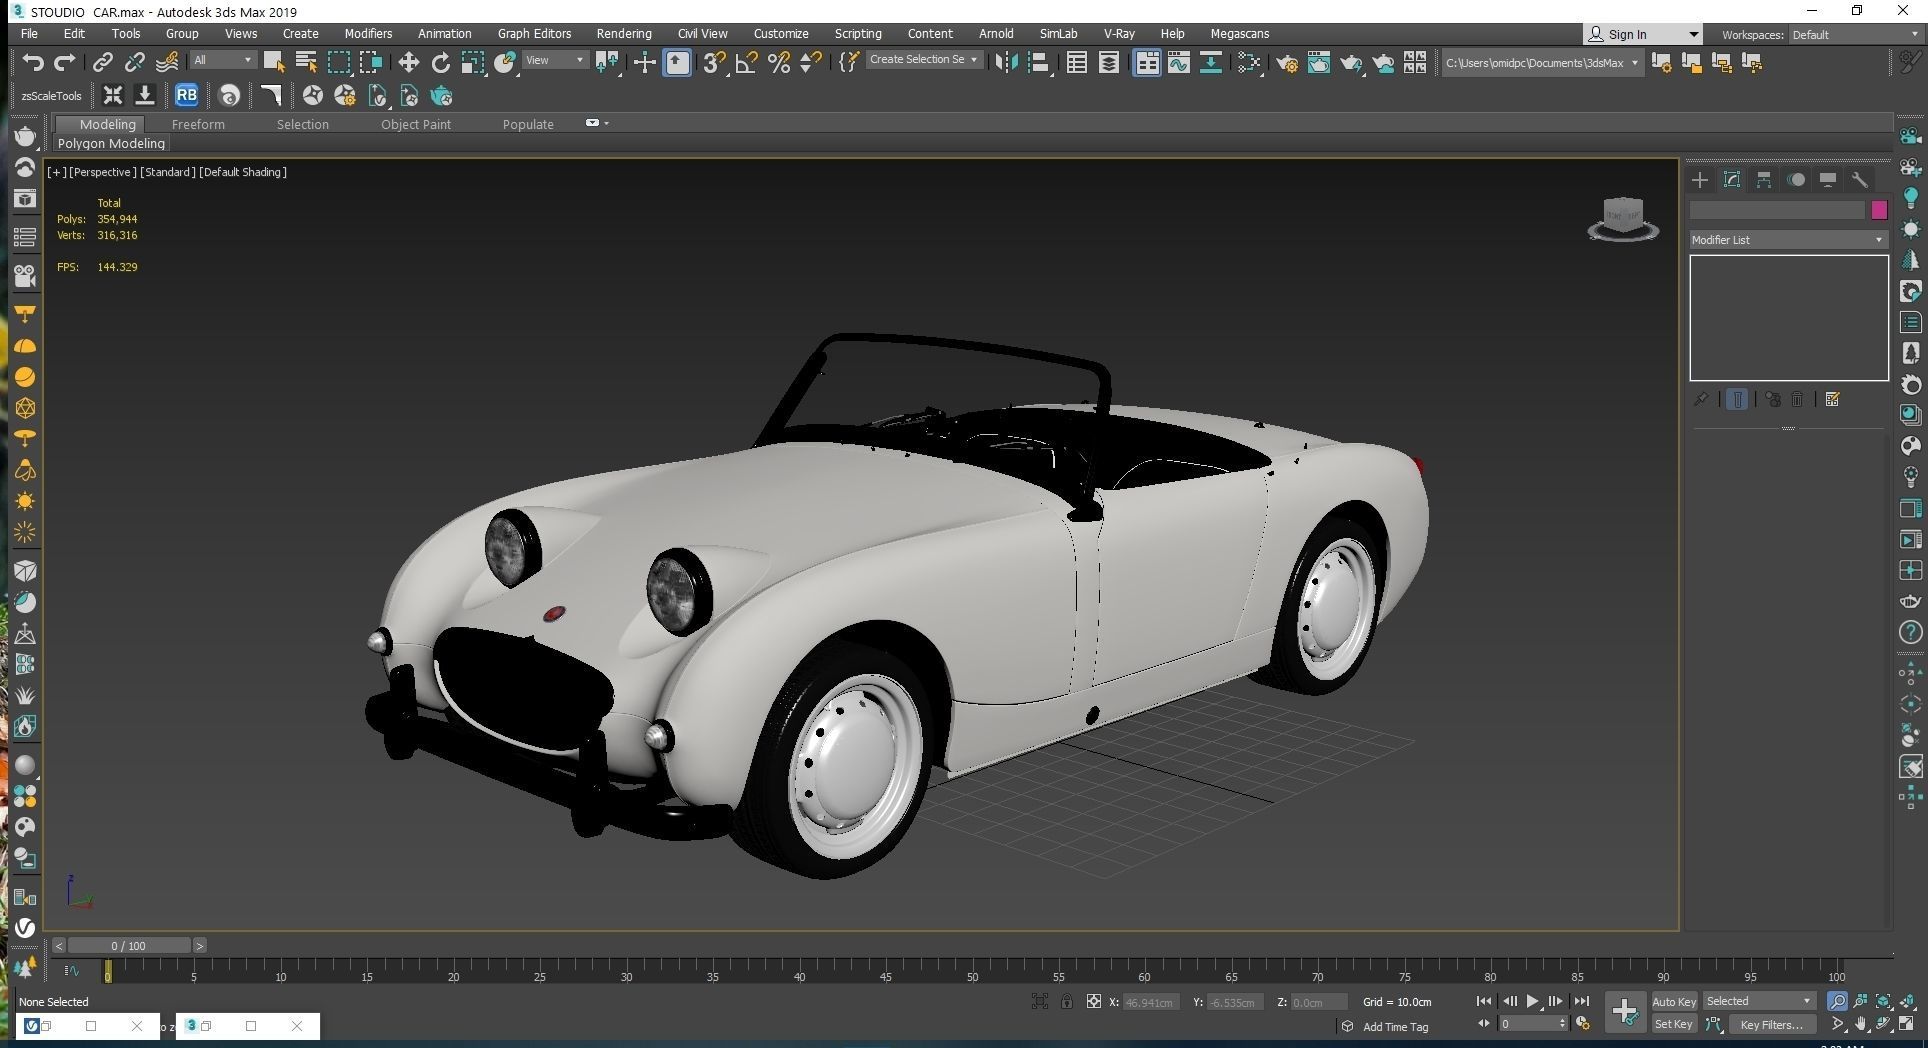Toggle the 3D Snaps button
The image size is (1928, 1048).
[714, 63]
